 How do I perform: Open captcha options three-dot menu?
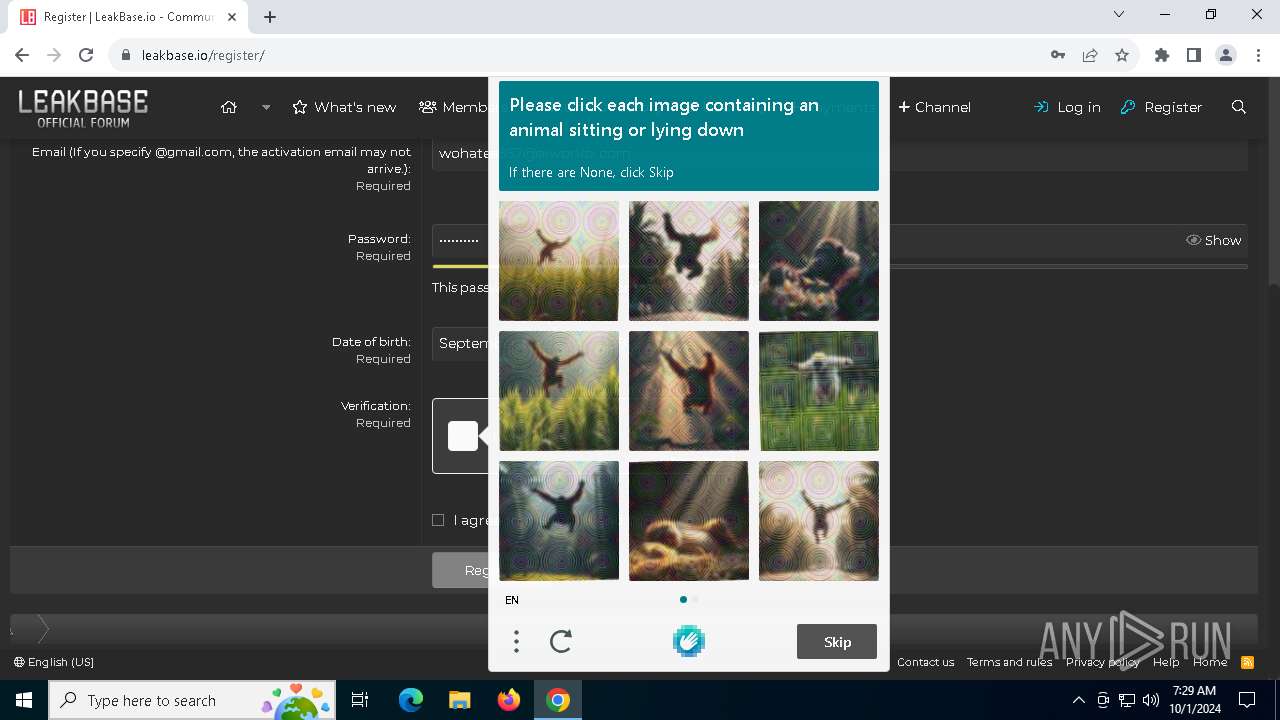(x=516, y=642)
